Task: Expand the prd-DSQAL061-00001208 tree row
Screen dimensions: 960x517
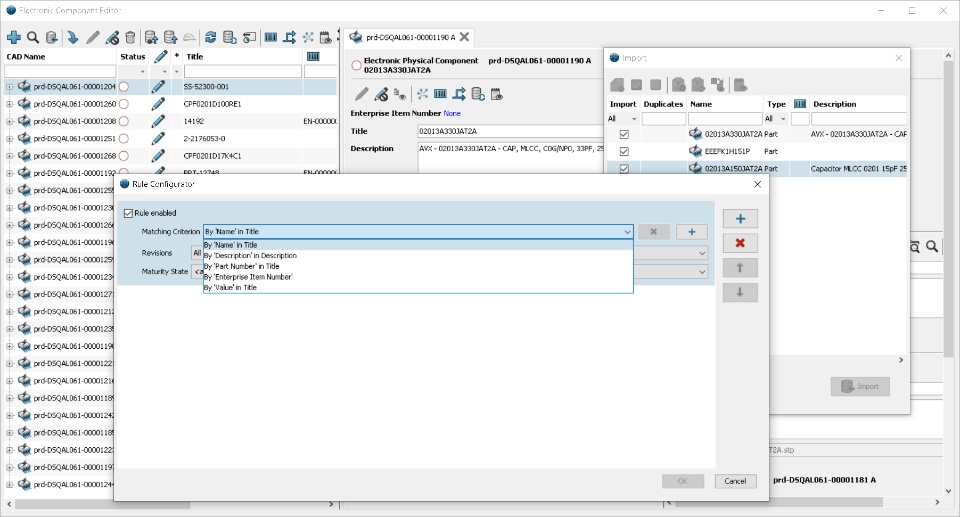Action: [x=9, y=121]
